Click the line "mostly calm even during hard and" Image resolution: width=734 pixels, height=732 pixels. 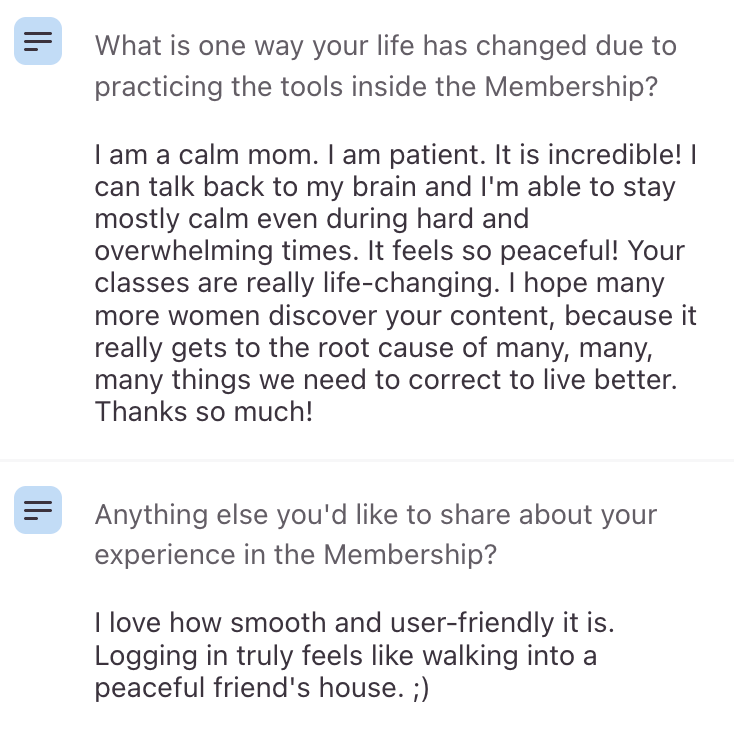pyautogui.click(x=311, y=218)
